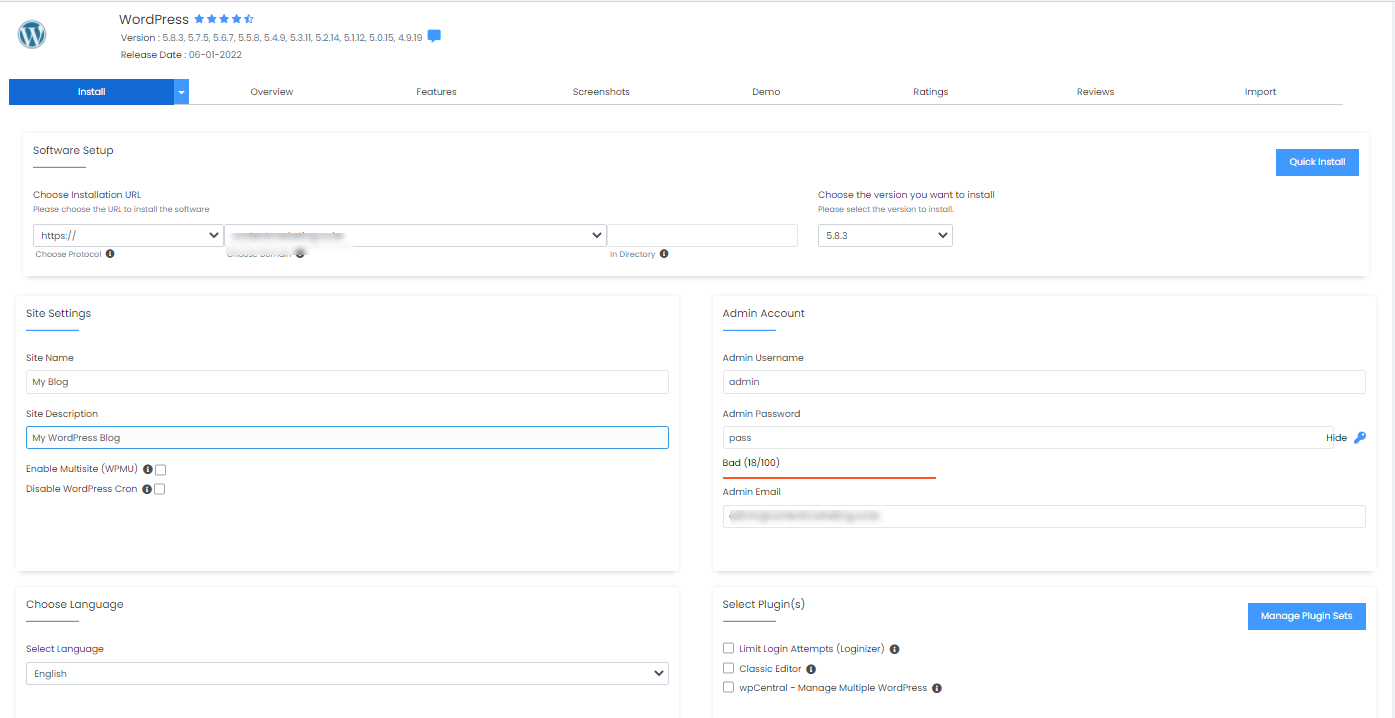1395x718 pixels.
Task: Click the Disable WordPress Cron info icon
Action: coord(147,489)
